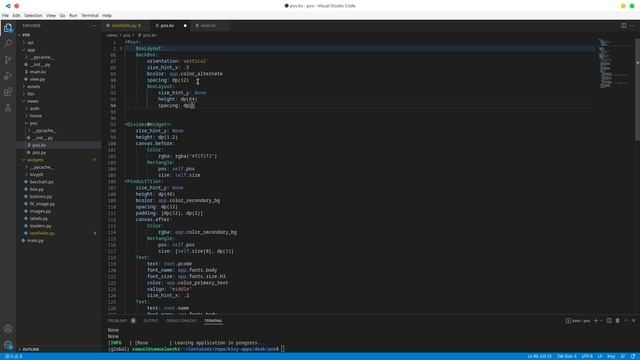This screenshot has height=360, width=640.
Task: Open the Manage gear icon
Action: pyautogui.click(x=8, y=345)
